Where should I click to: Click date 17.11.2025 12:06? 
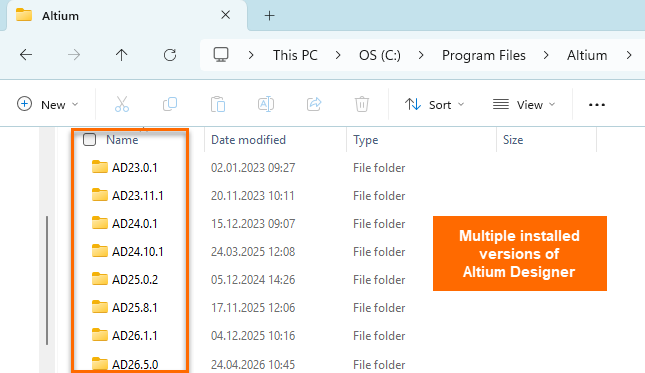click(253, 308)
